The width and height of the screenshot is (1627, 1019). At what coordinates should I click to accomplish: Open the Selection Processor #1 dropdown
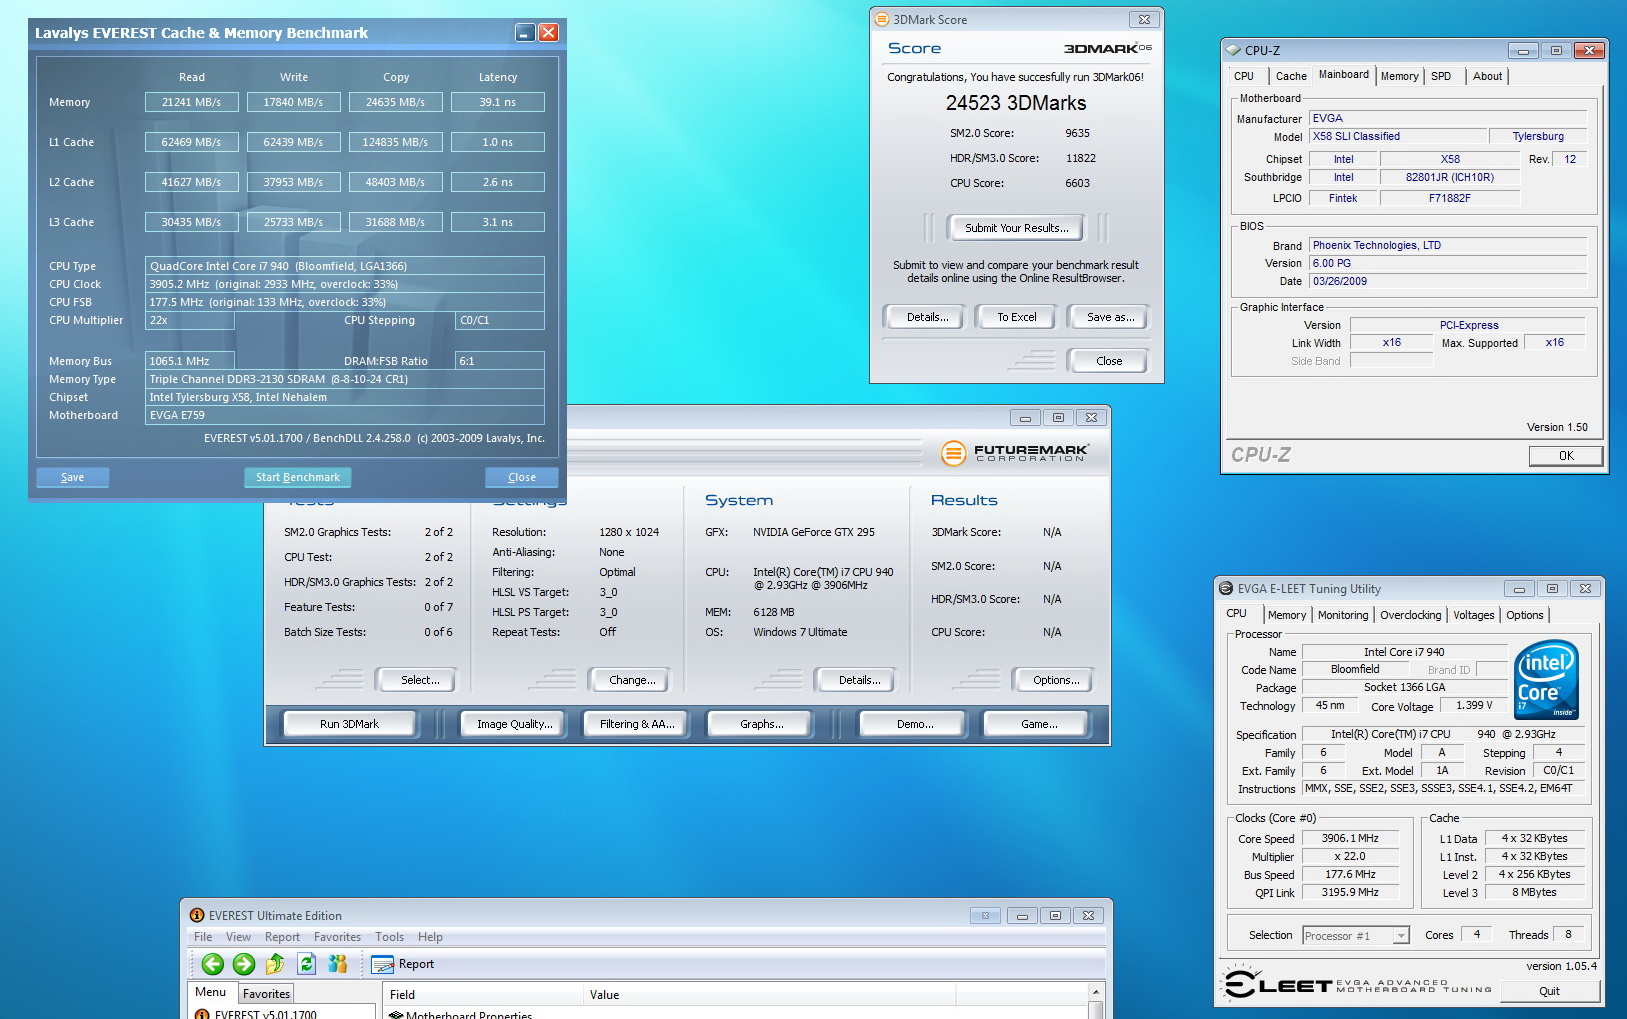[1401, 936]
